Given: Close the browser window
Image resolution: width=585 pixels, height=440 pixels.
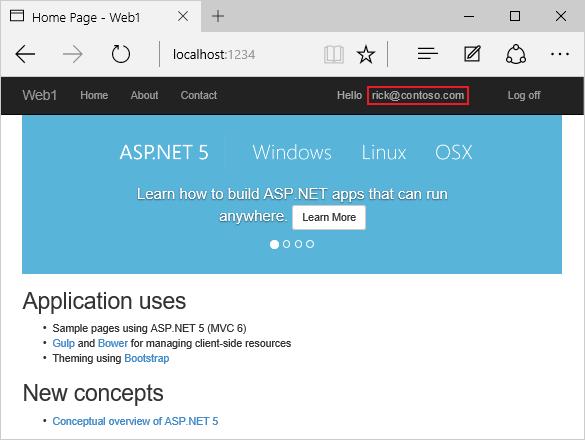Looking at the screenshot, I should click(x=561, y=16).
